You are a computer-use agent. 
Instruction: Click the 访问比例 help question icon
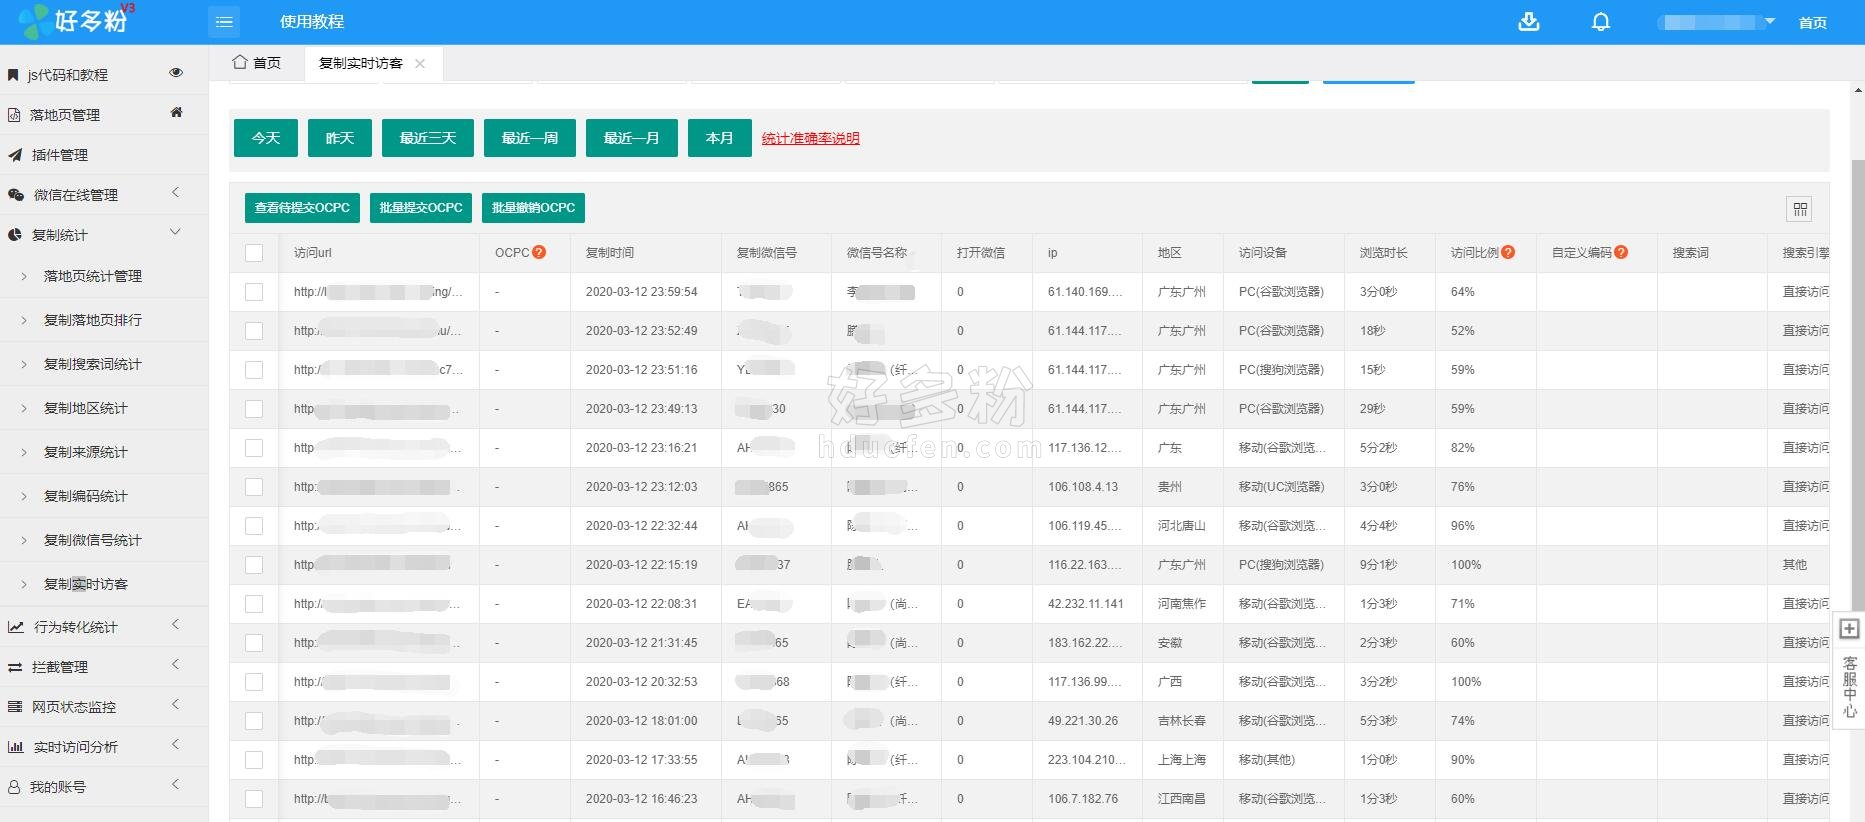tap(1508, 252)
